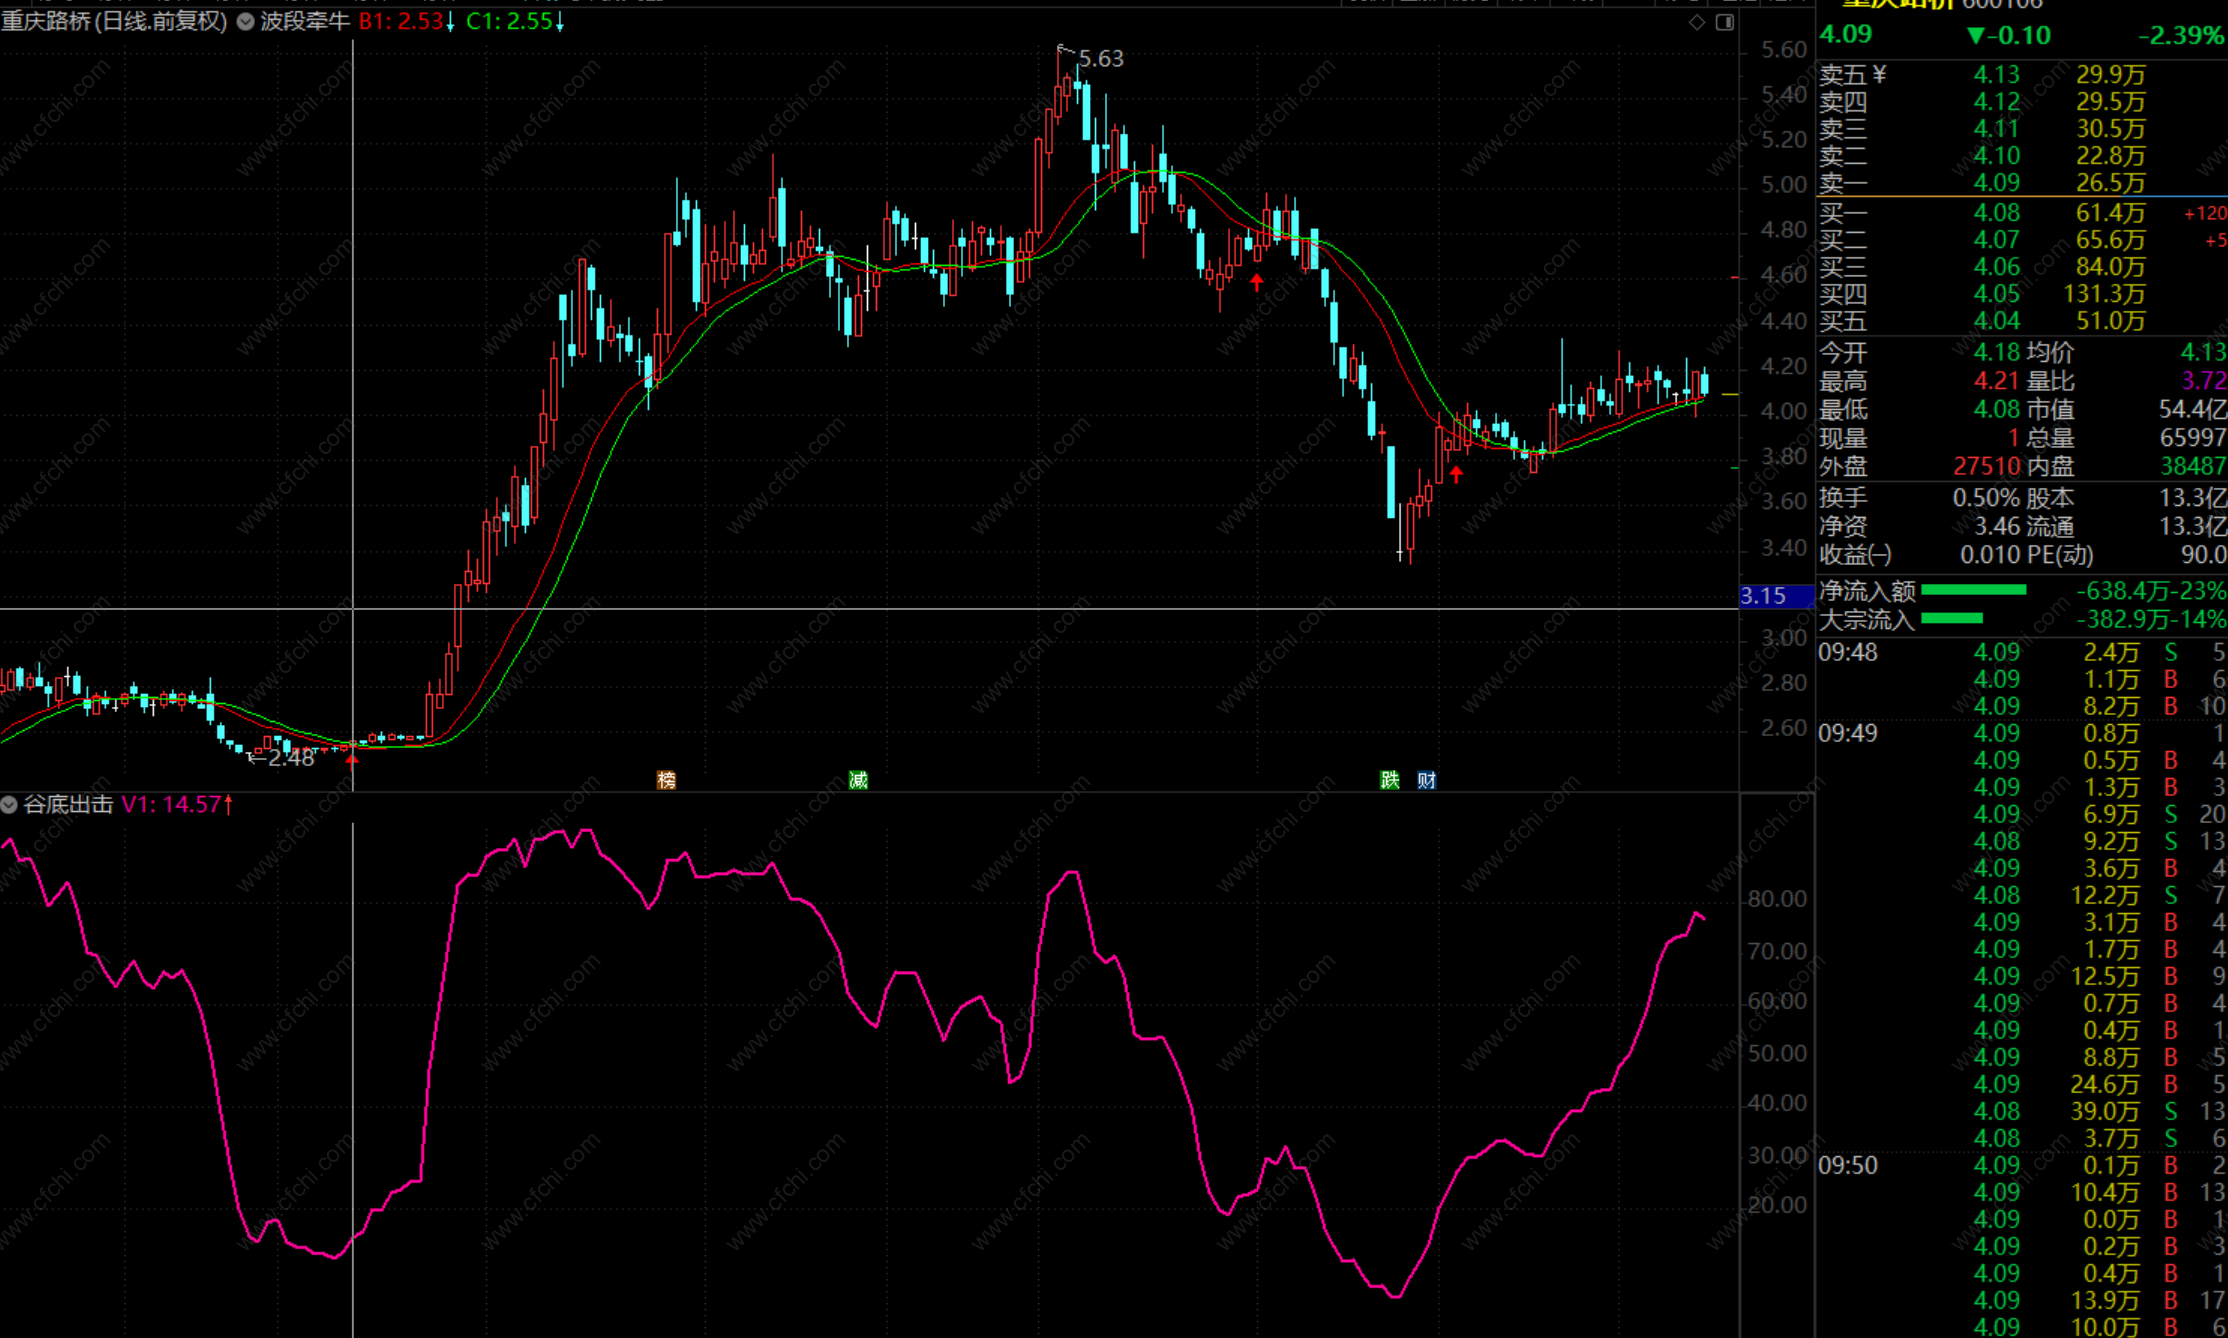Viewport: 2228px width, 1338px height.
Task: Click the green 减 event marker
Action: pos(858,780)
